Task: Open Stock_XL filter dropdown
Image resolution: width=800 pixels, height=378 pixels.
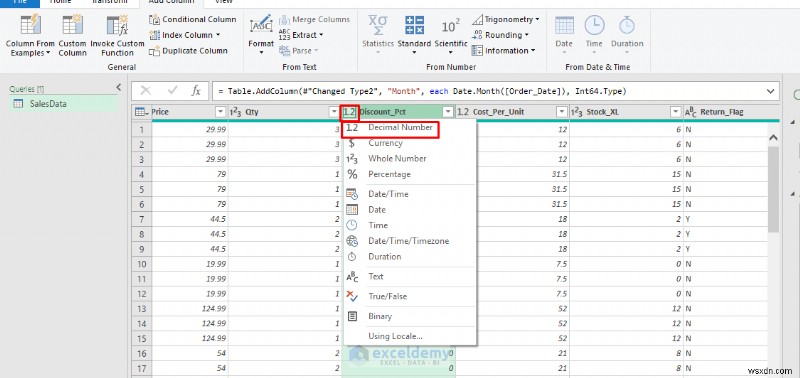Action: 676,112
